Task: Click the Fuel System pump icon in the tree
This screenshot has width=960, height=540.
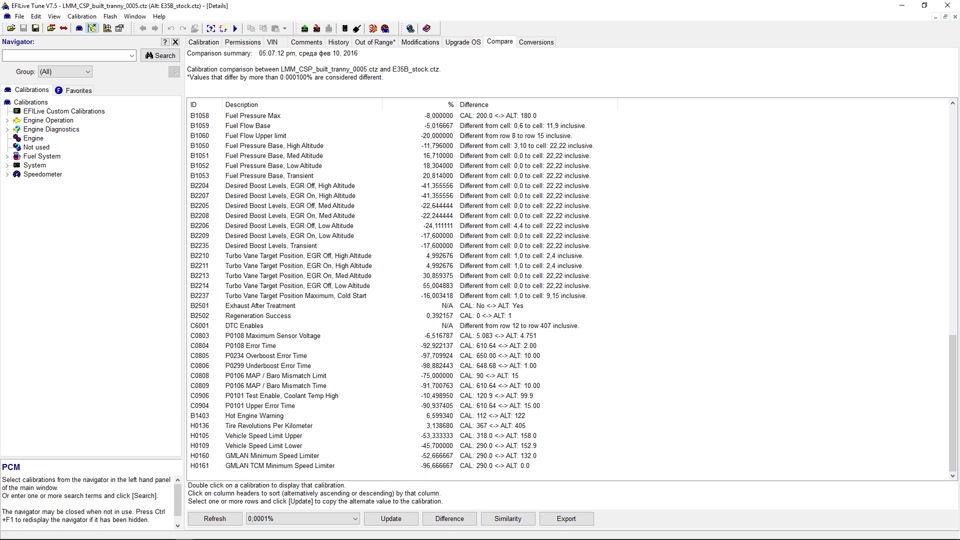Action: click(17, 156)
